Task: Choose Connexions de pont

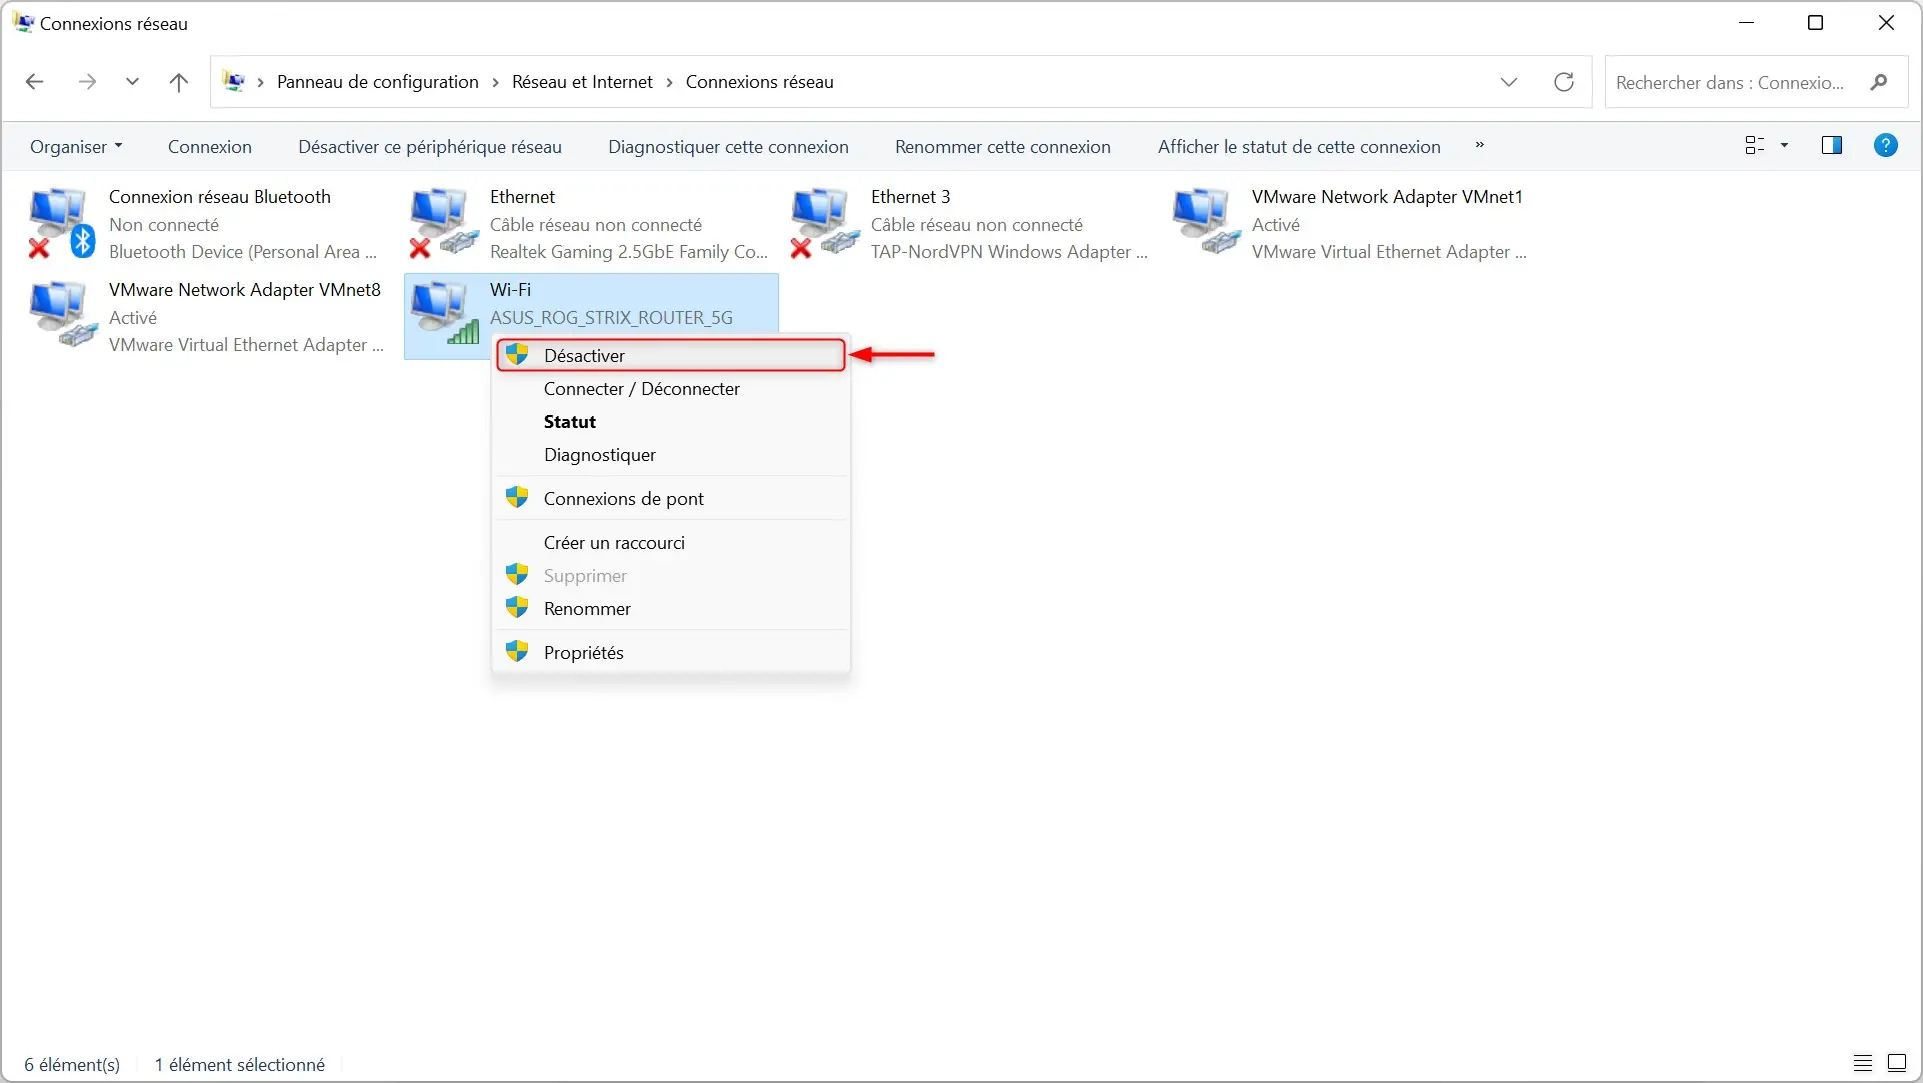Action: [670, 498]
